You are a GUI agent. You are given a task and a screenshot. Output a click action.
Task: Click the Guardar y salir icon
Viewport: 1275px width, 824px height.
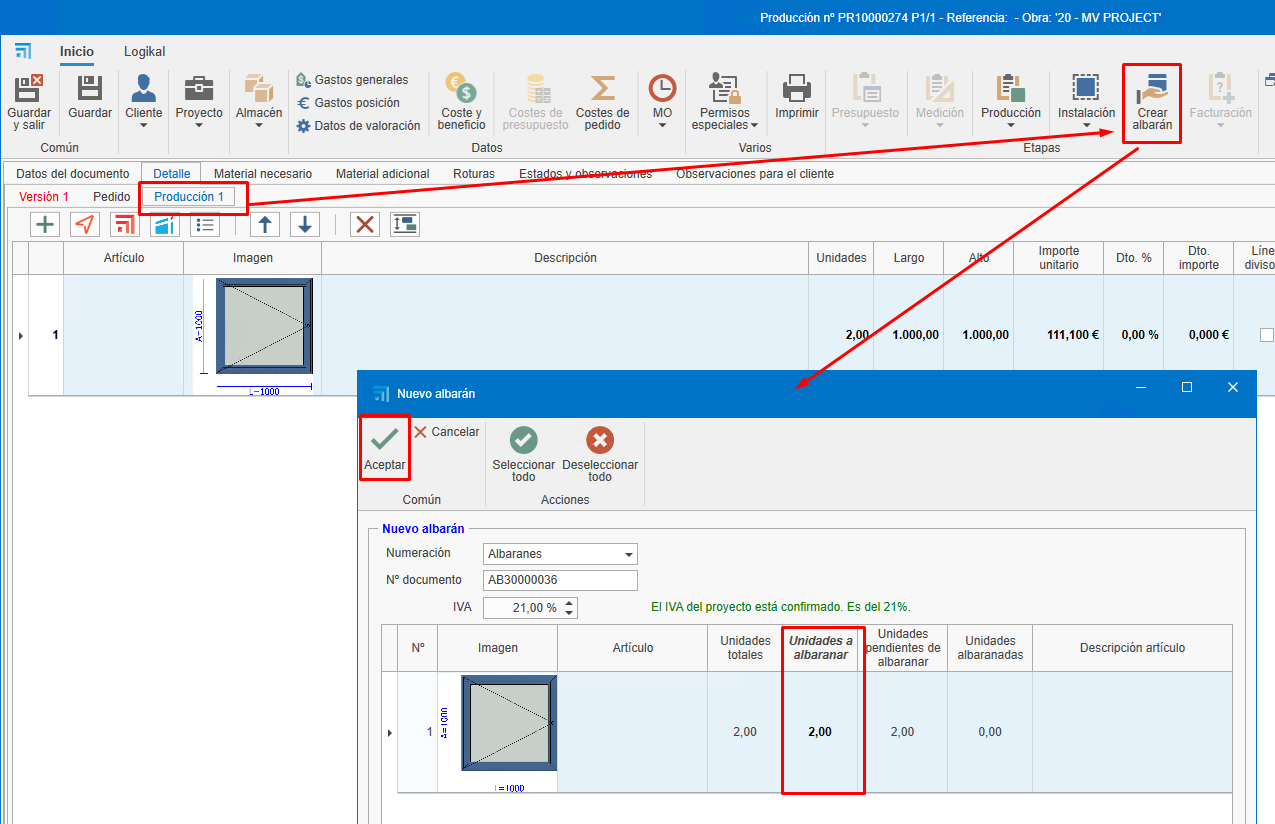click(29, 88)
